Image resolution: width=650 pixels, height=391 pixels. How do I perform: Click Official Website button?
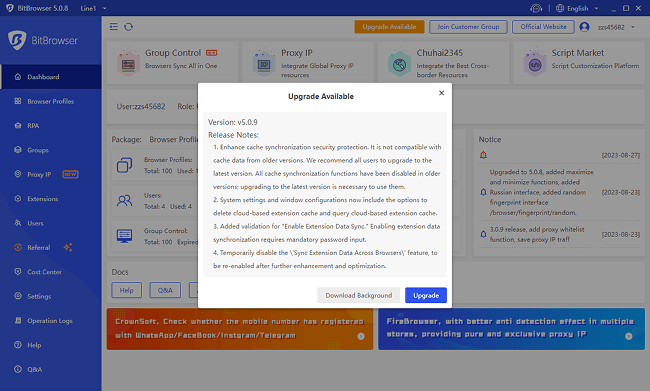point(543,27)
